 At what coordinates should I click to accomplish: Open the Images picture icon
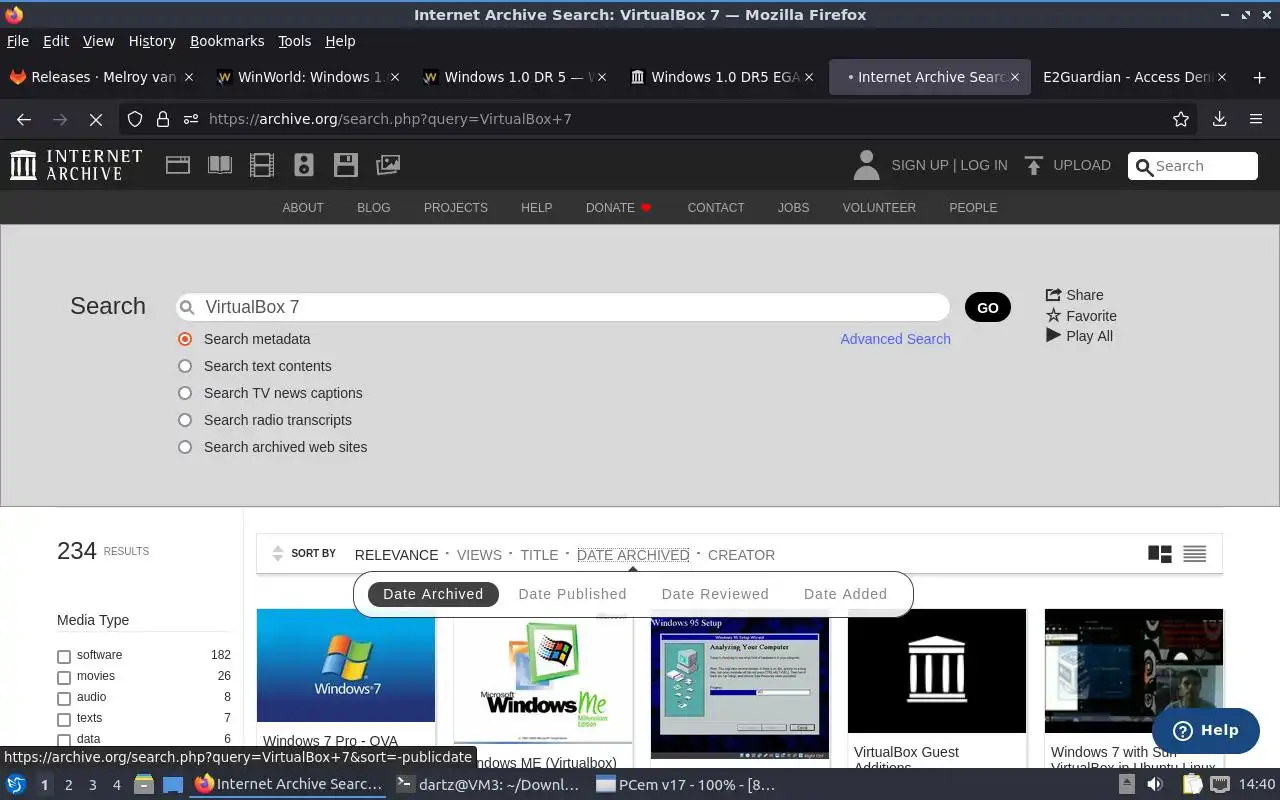pyautogui.click(x=388, y=165)
